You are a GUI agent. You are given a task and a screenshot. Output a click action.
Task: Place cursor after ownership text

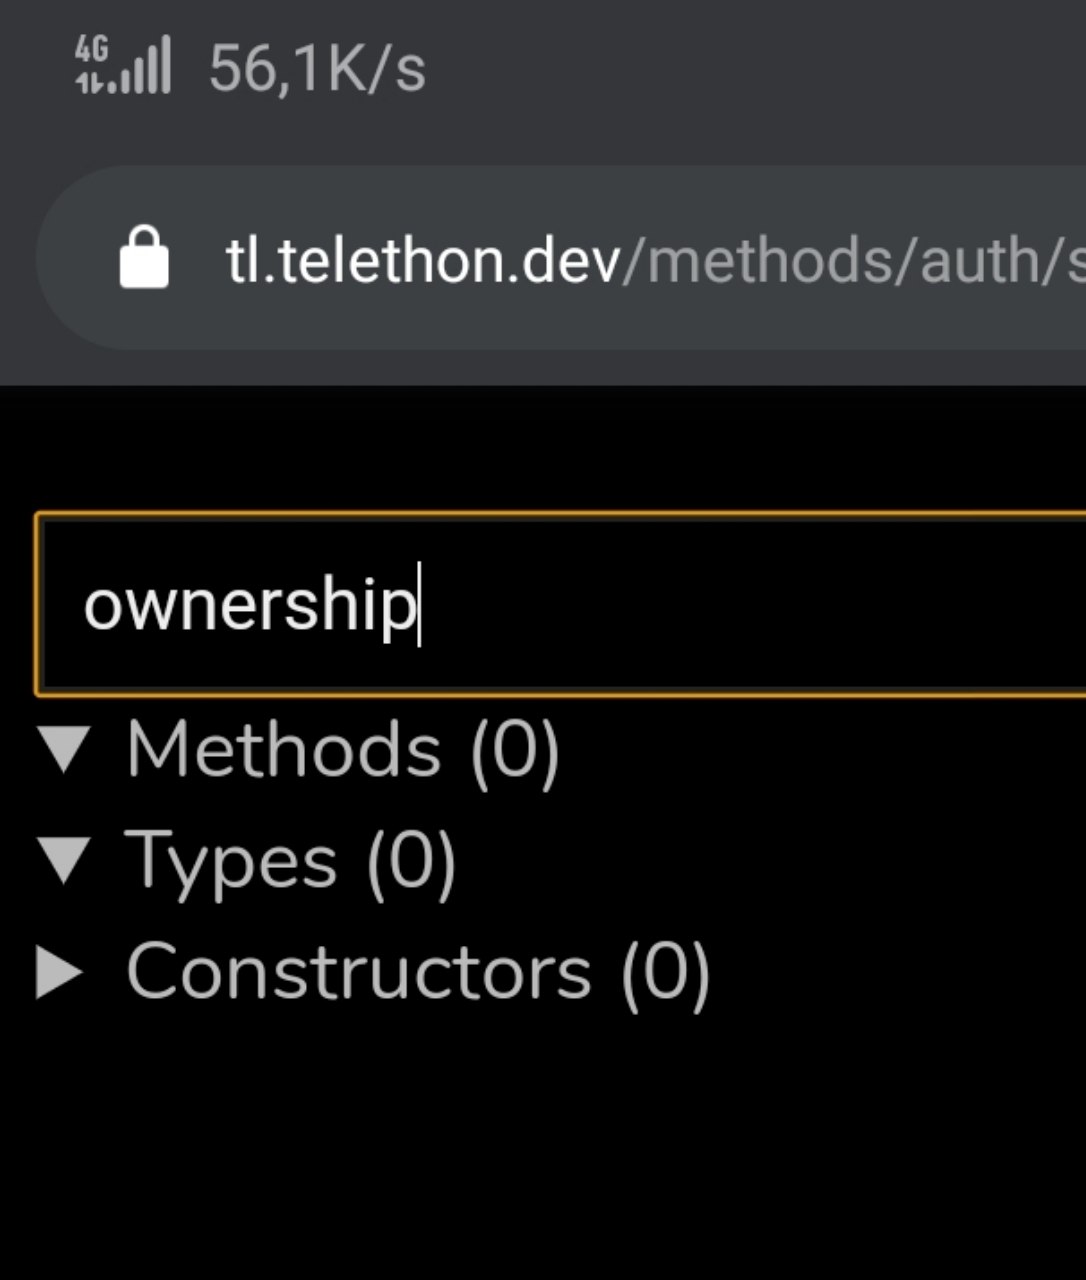[420, 605]
